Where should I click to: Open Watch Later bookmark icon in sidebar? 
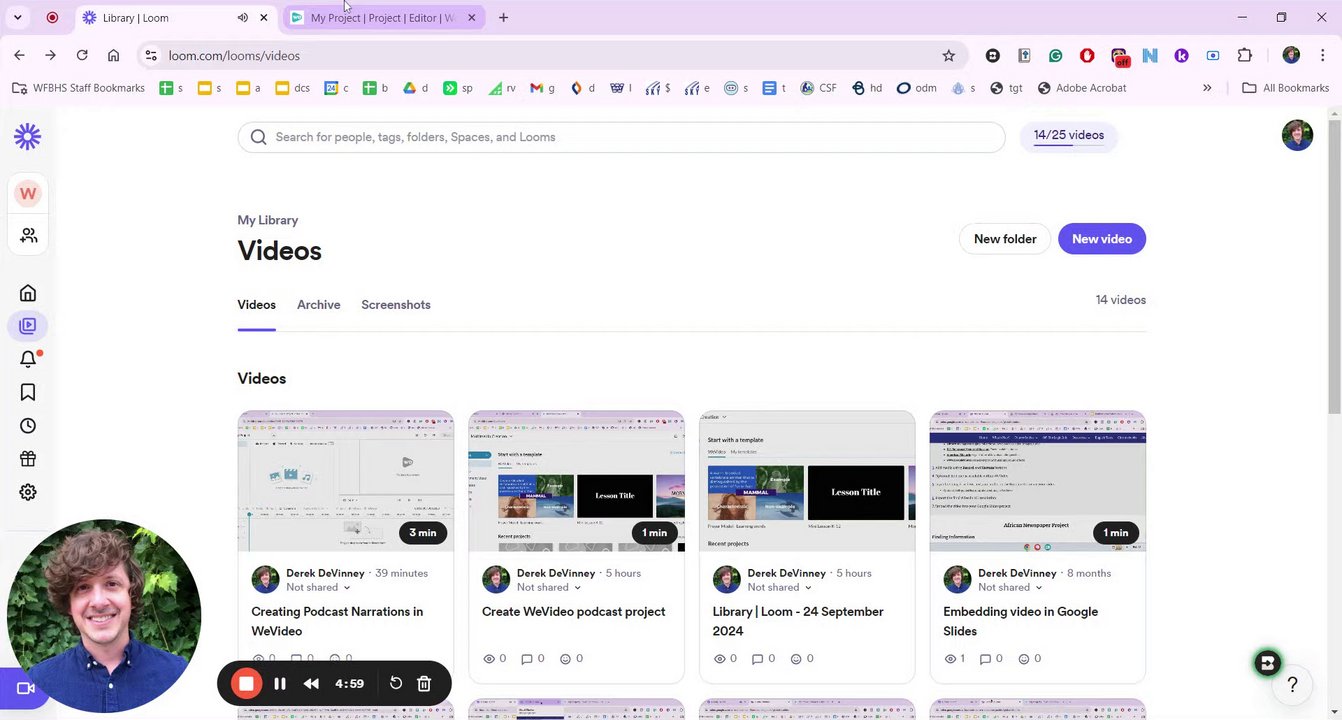click(x=28, y=392)
